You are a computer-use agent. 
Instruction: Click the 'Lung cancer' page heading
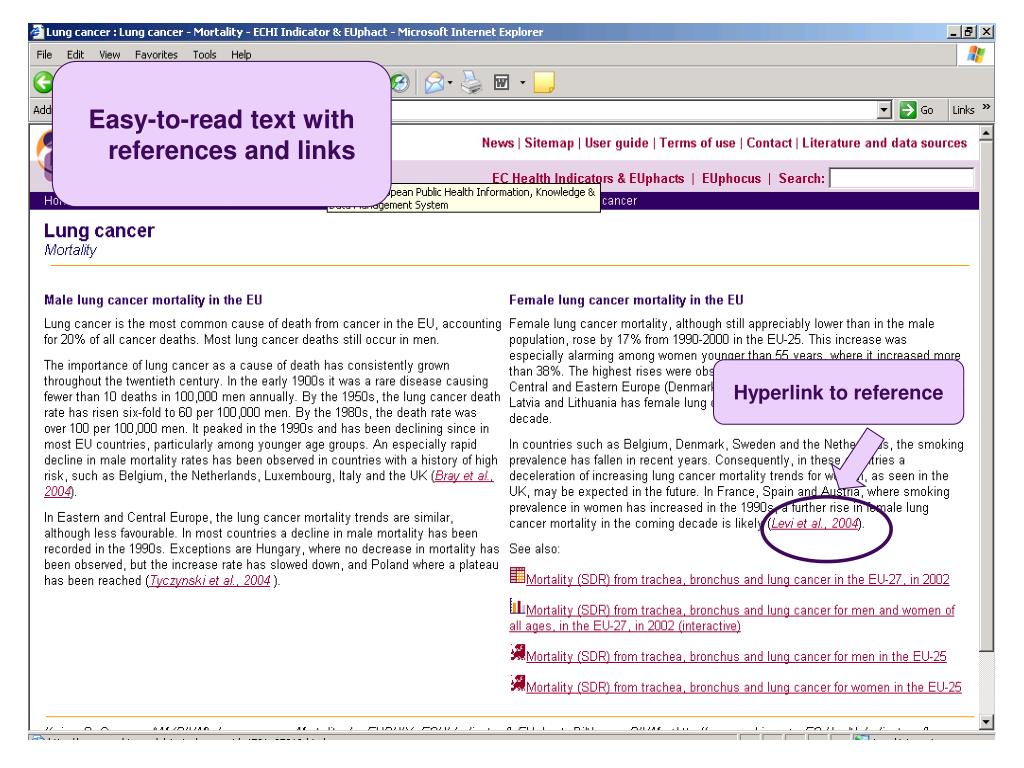pyautogui.click(x=99, y=231)
